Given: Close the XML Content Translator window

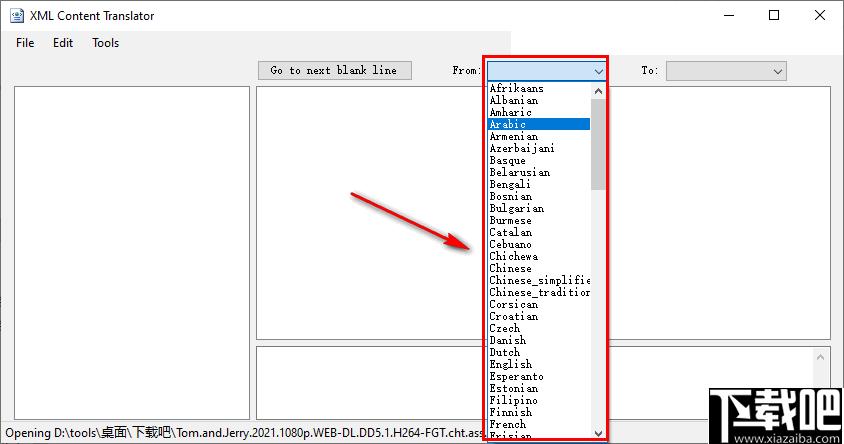Looking at the screenshot, I should click(x=820, y=15).
